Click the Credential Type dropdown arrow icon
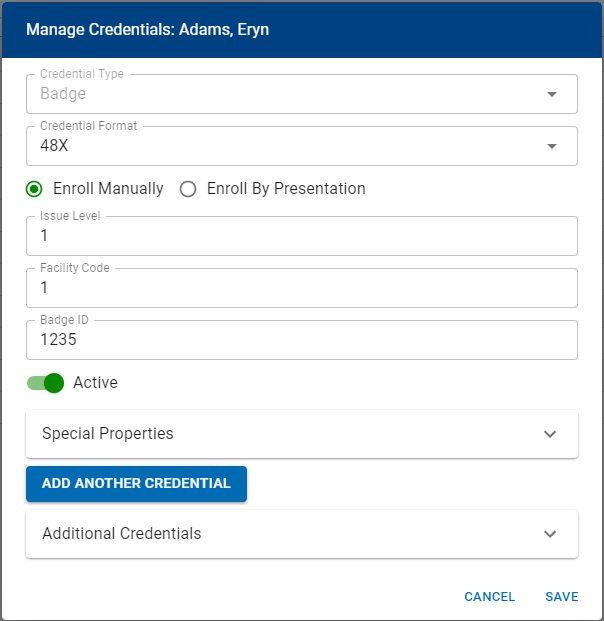The height and width of the screenshot is (621, 604). [x=551, y=95]
